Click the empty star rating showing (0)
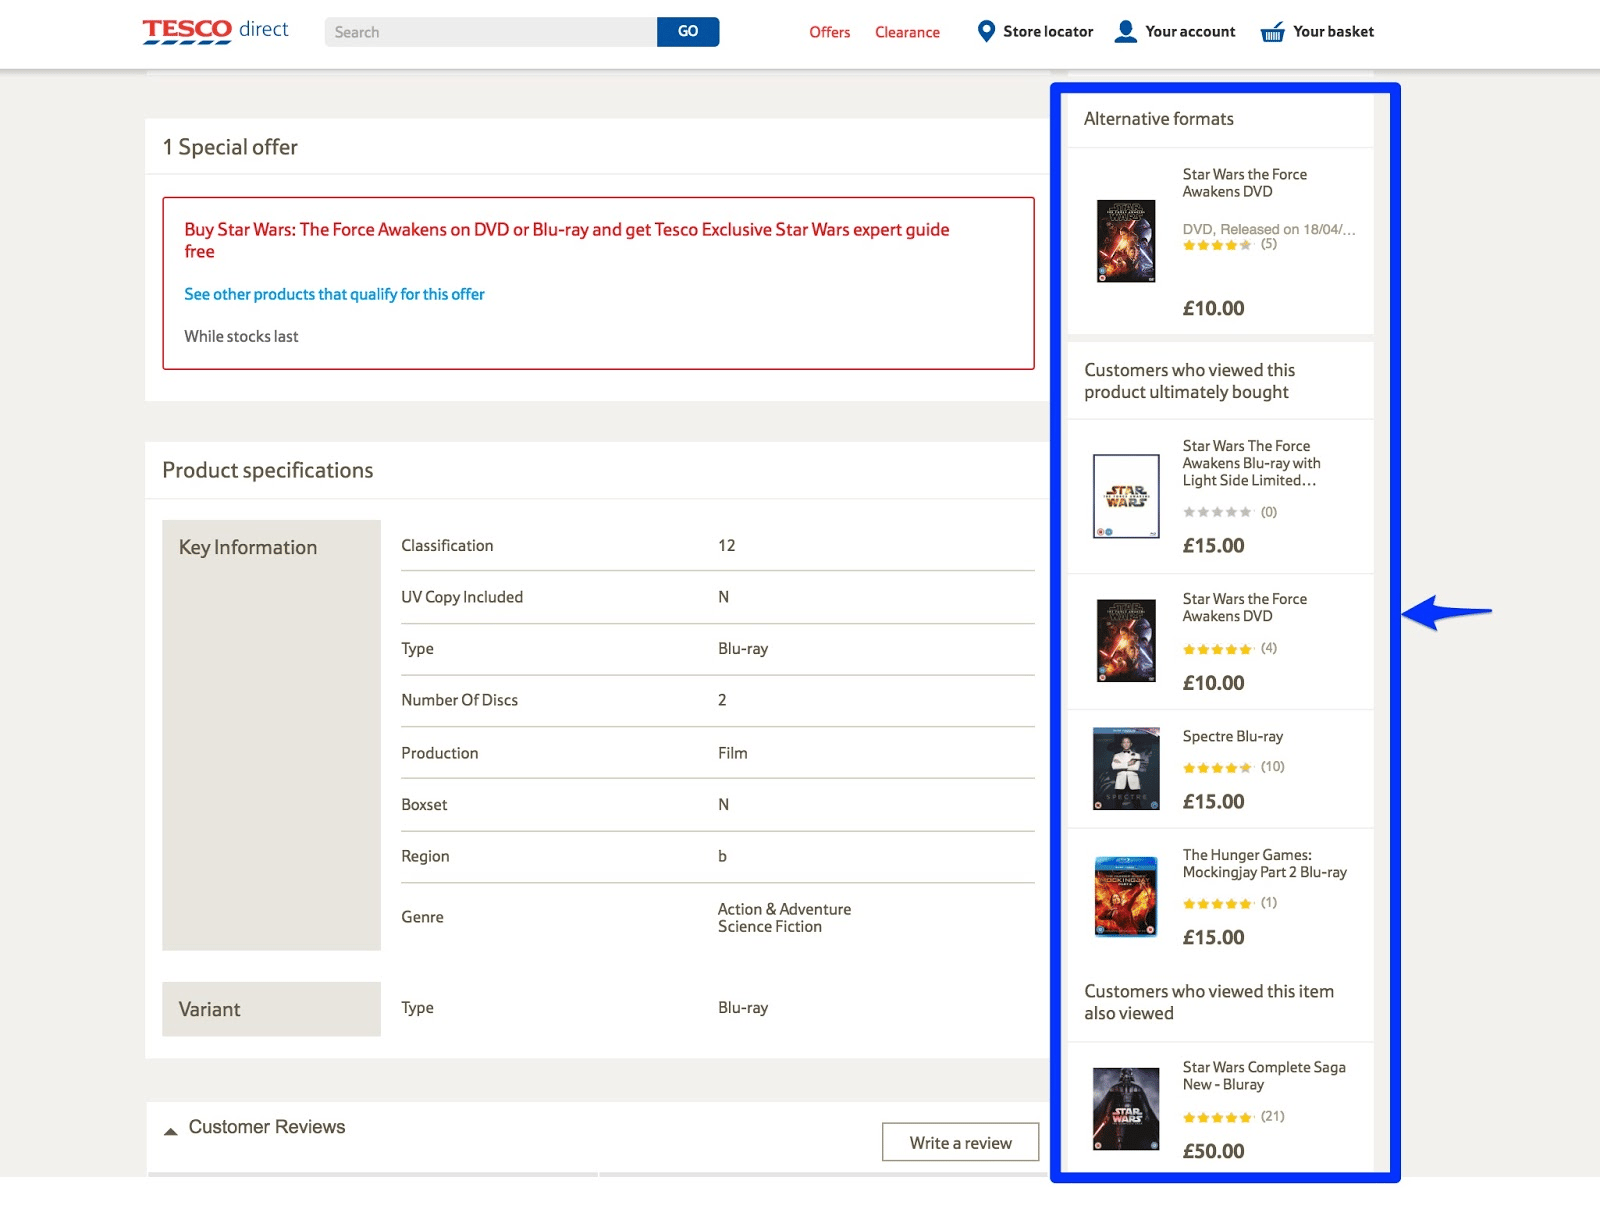This screenshot has height=1216, width=1600. pos(1217,512)
